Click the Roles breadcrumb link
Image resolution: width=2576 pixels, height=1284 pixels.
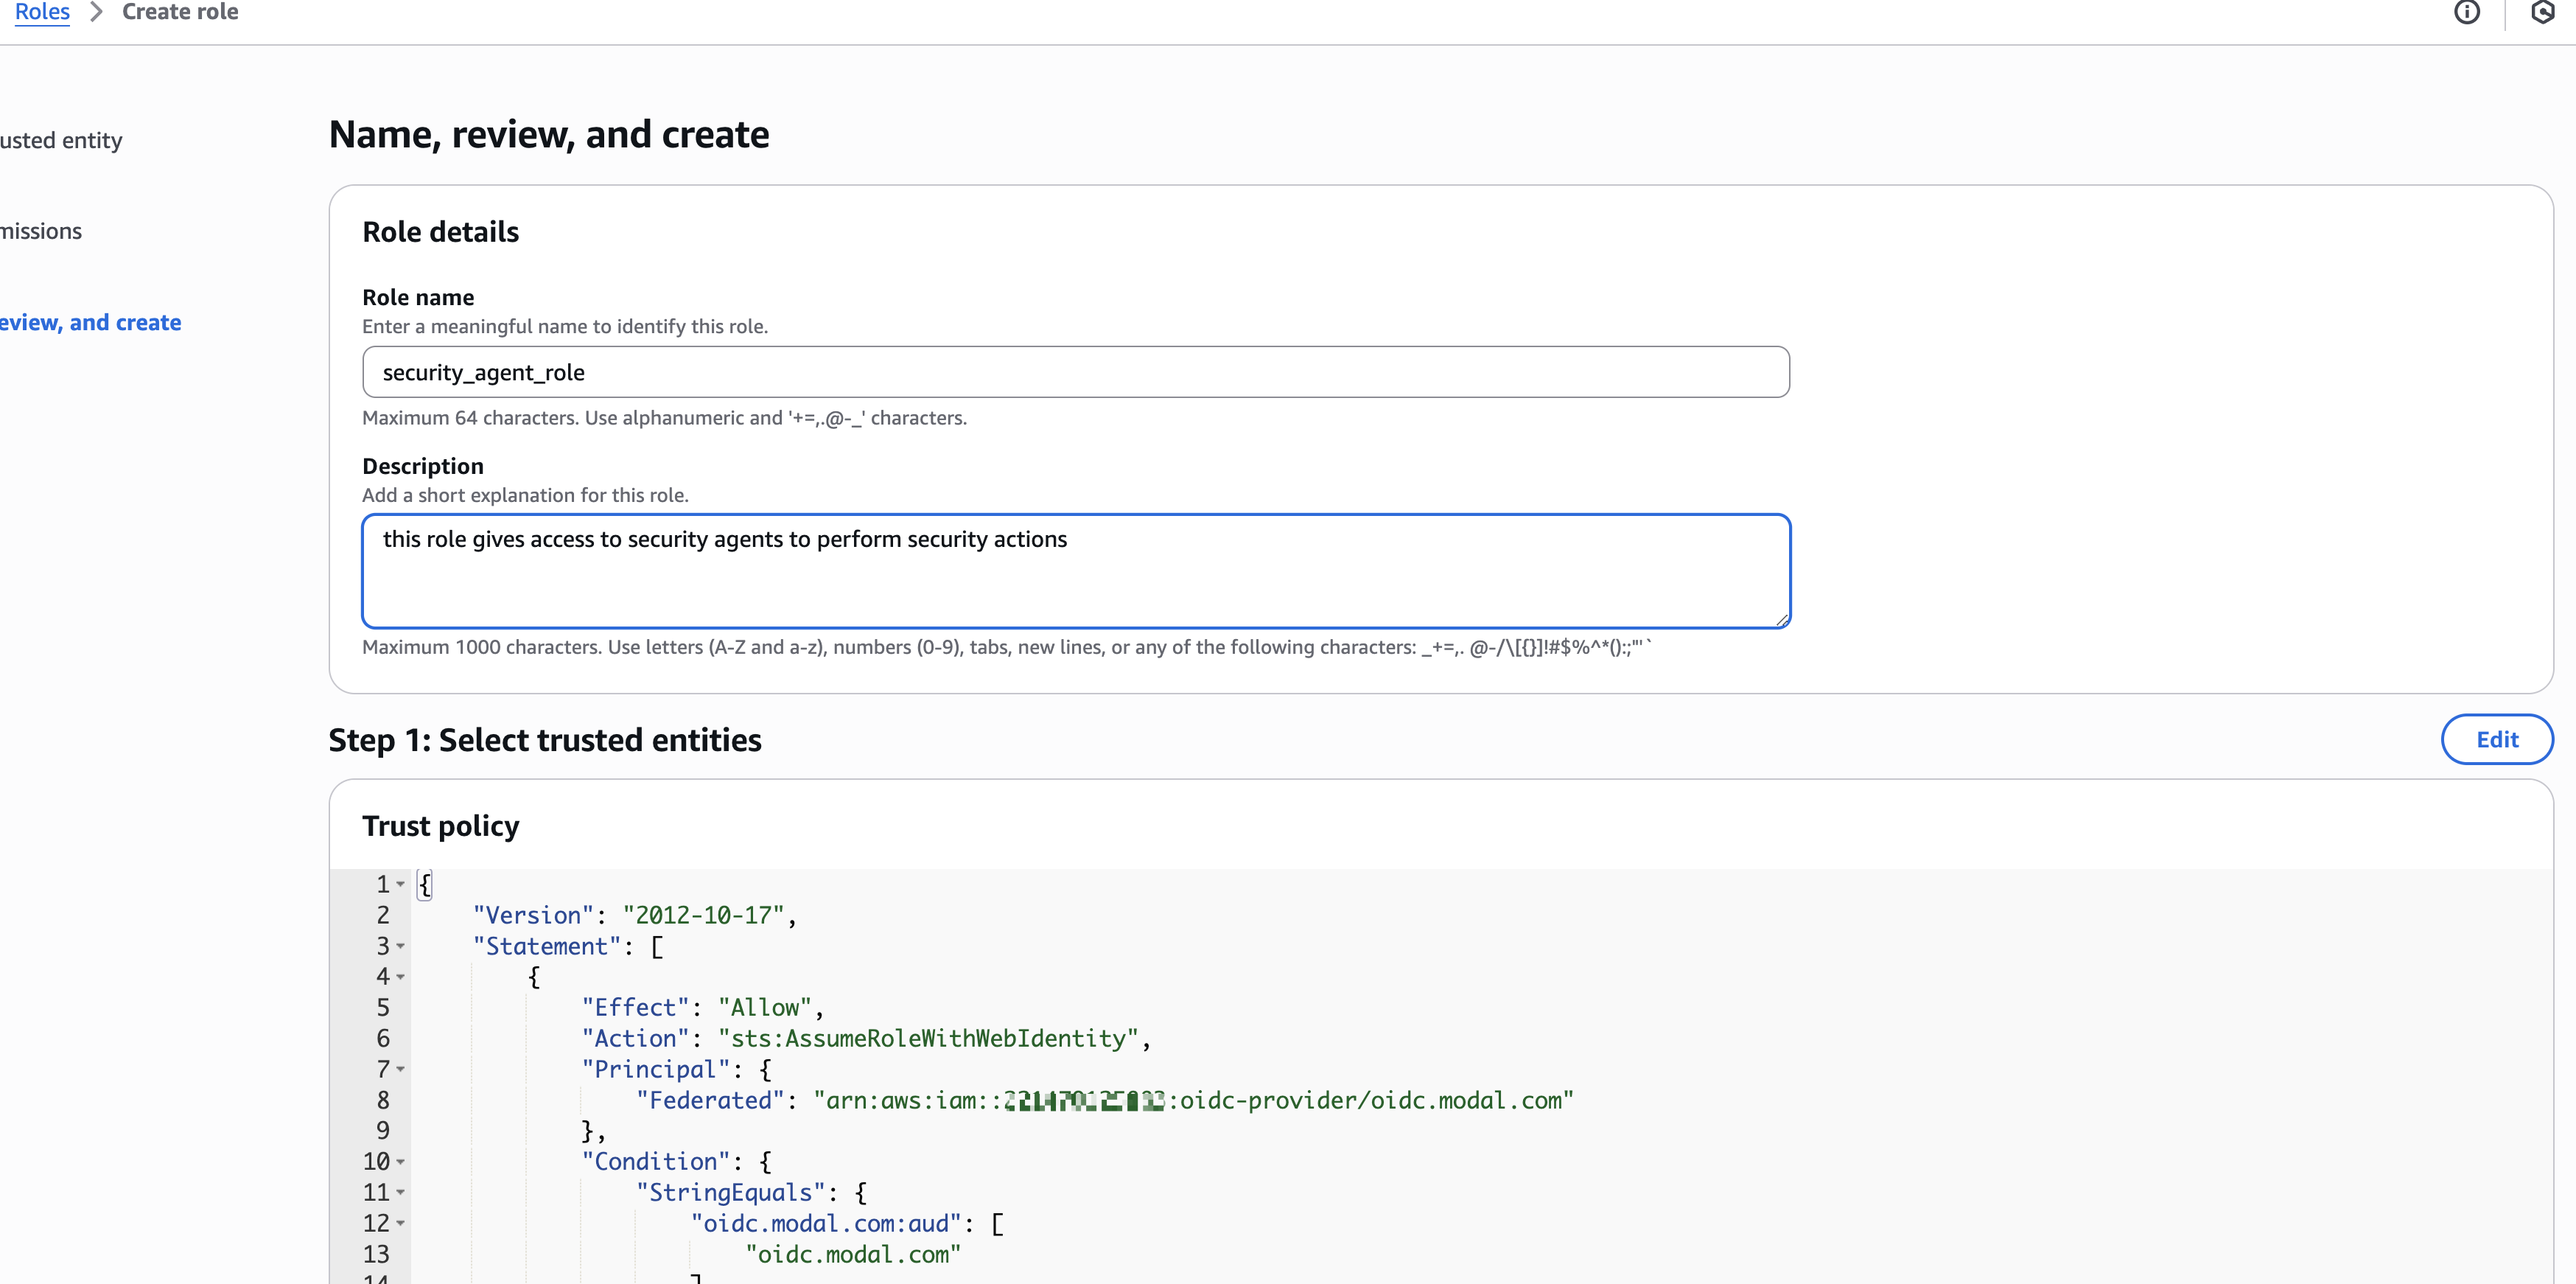coord(42,12)
